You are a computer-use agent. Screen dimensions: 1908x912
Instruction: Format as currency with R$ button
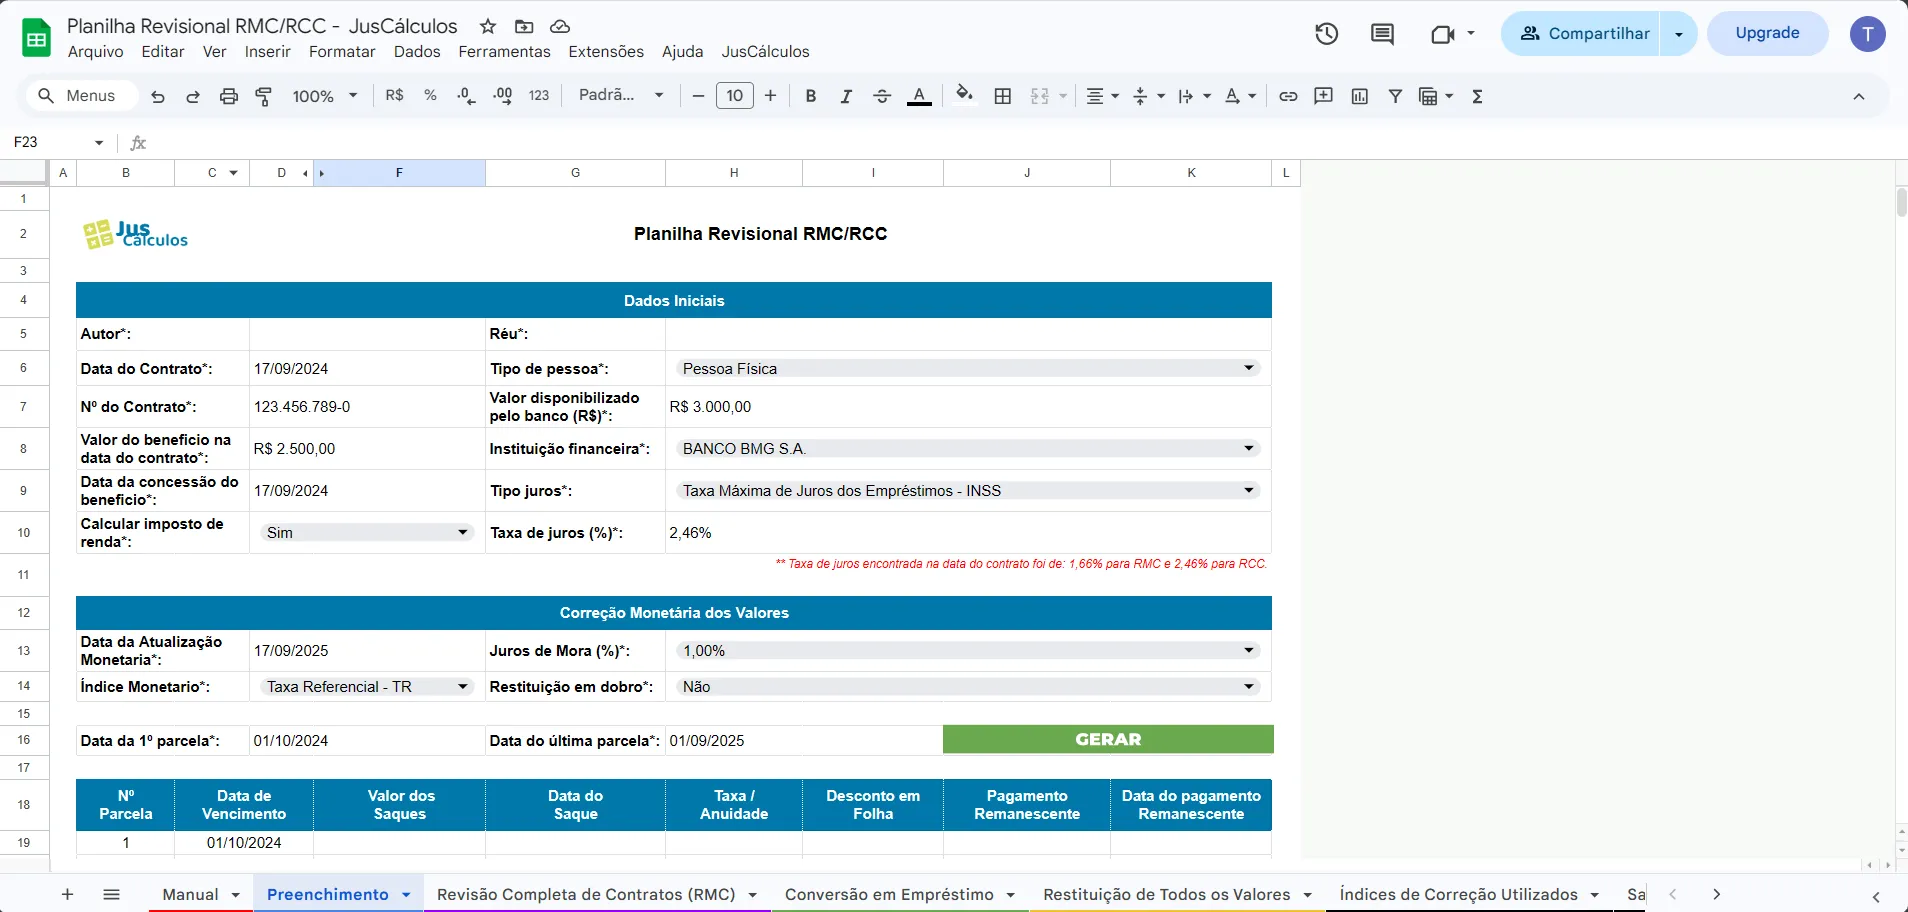click(x=395, y=96)
